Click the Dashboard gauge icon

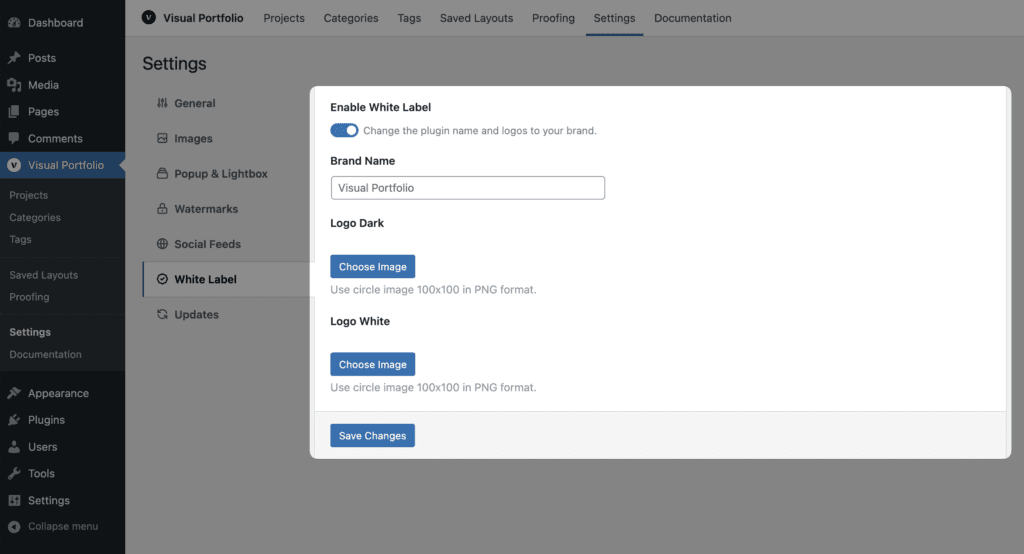pyautogui.click(x=14, y=23)
